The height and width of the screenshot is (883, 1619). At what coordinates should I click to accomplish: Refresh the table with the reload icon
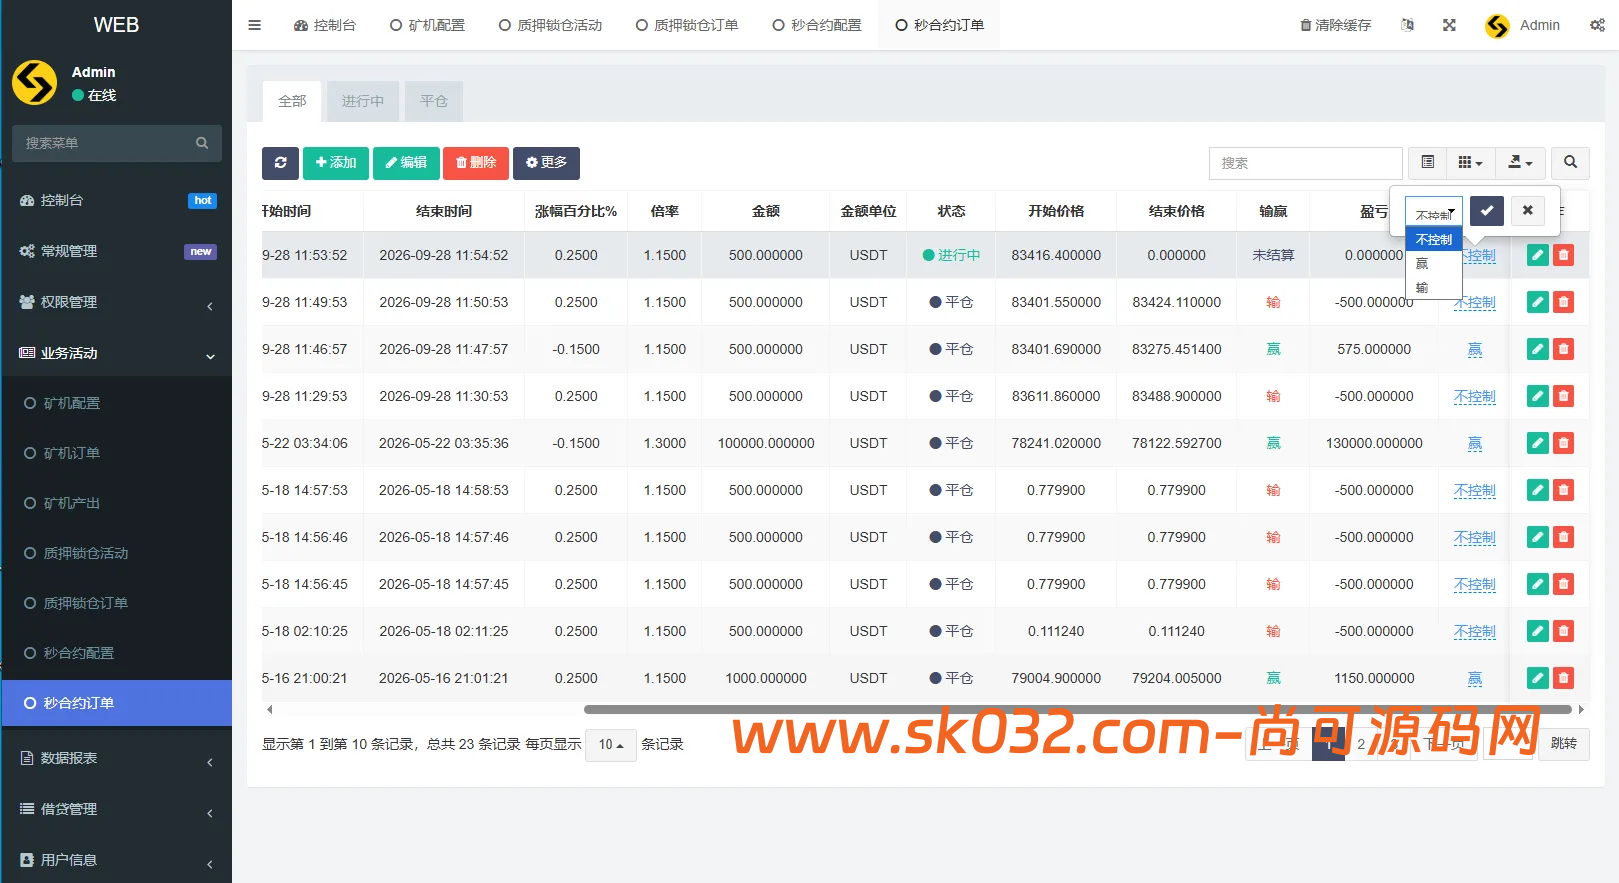click(280, 163)
